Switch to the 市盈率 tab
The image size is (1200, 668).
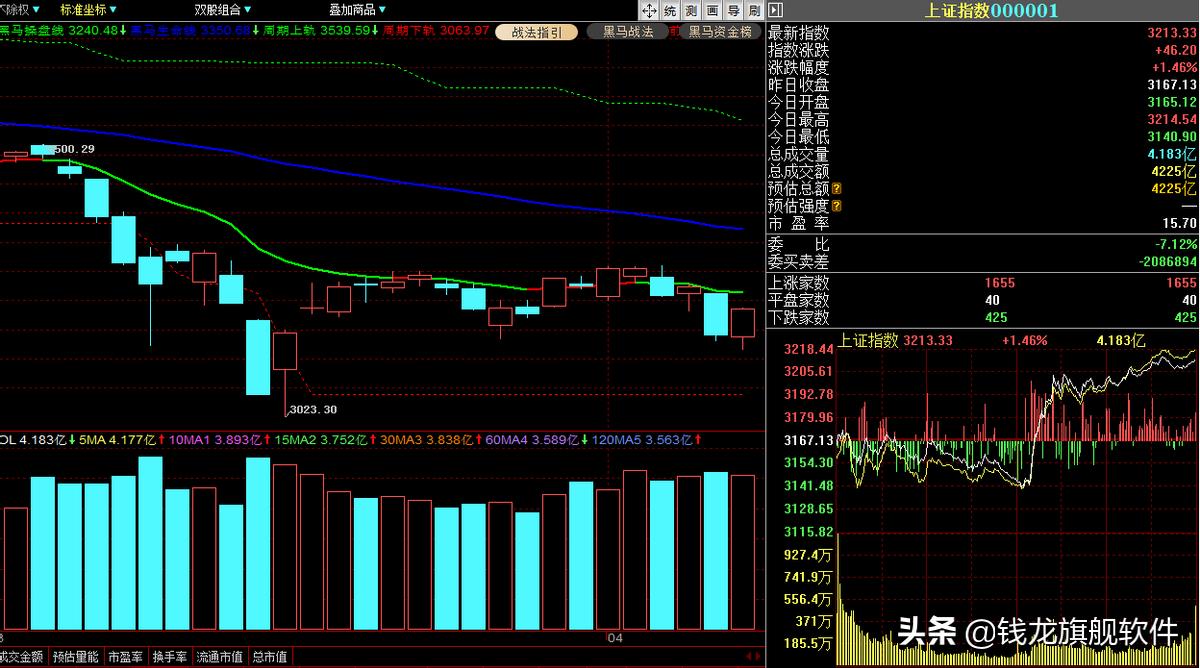click(125, 657)
